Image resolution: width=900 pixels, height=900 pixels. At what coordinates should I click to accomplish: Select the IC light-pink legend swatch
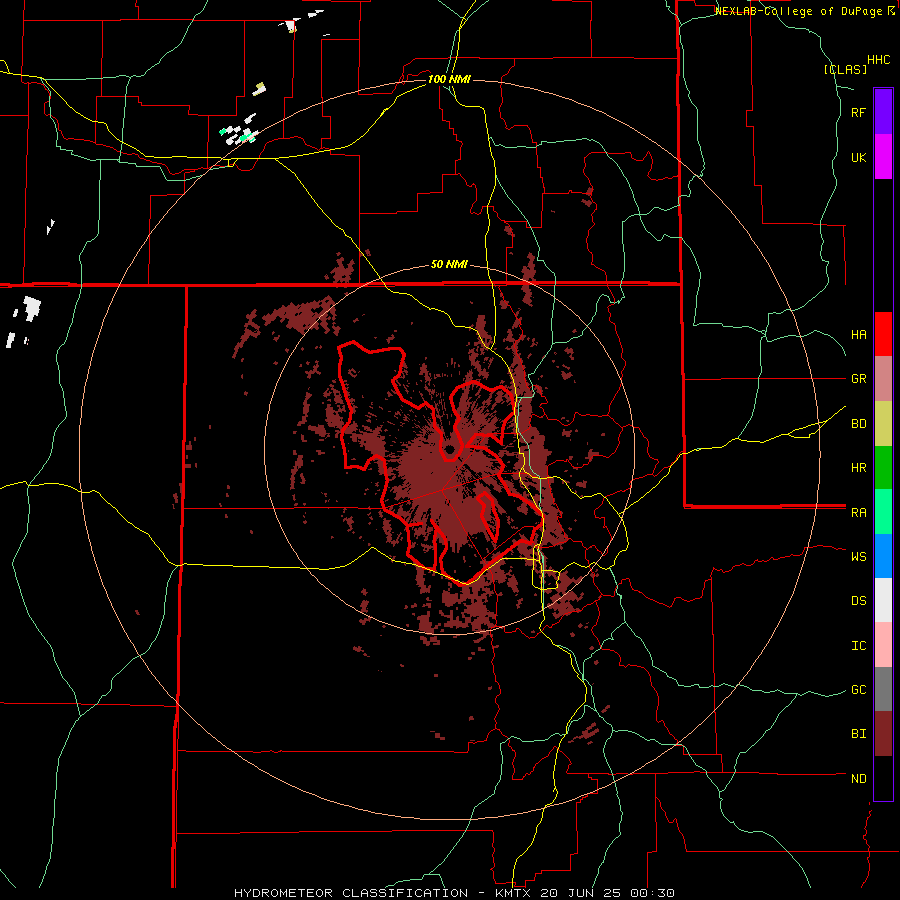[x=883, y=645]
